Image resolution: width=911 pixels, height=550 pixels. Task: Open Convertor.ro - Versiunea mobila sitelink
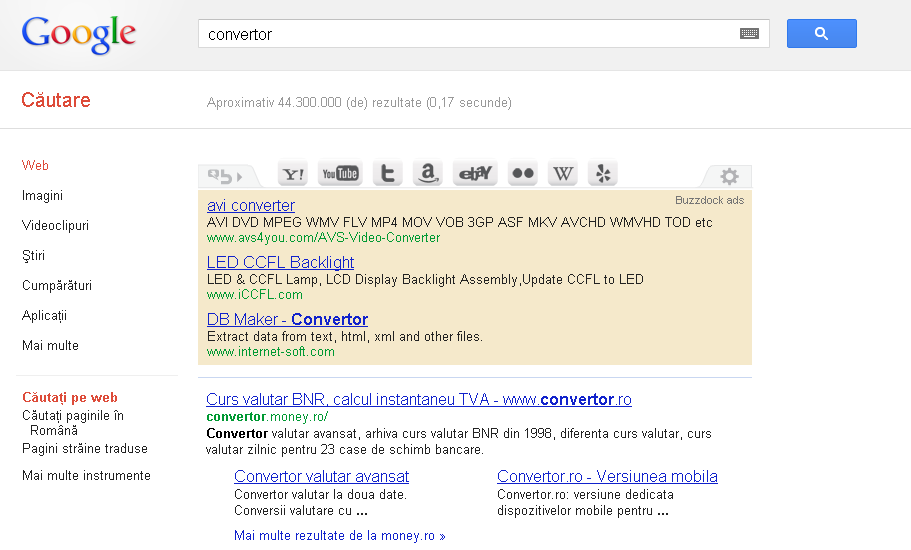tap(607, 476)
